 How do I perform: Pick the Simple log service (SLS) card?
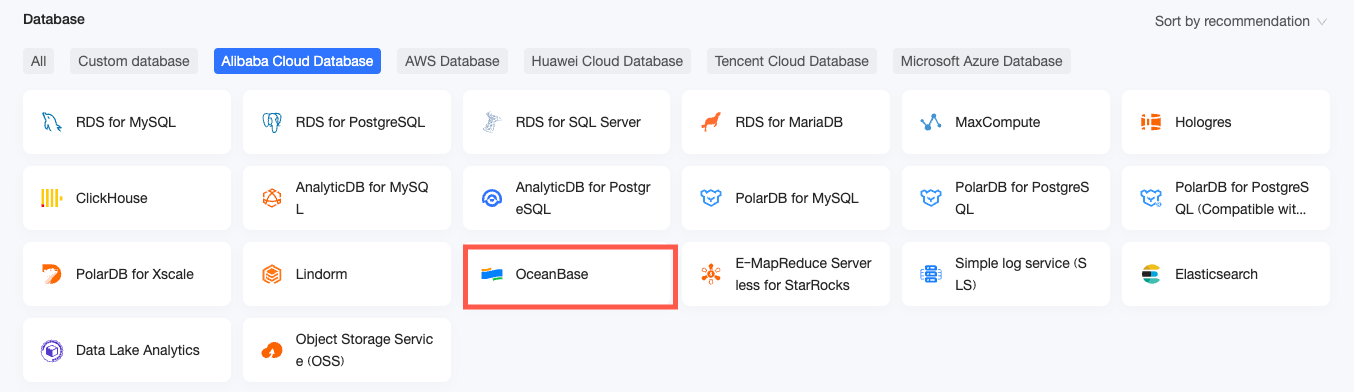pyautogui.click(x=1006, y=274)
